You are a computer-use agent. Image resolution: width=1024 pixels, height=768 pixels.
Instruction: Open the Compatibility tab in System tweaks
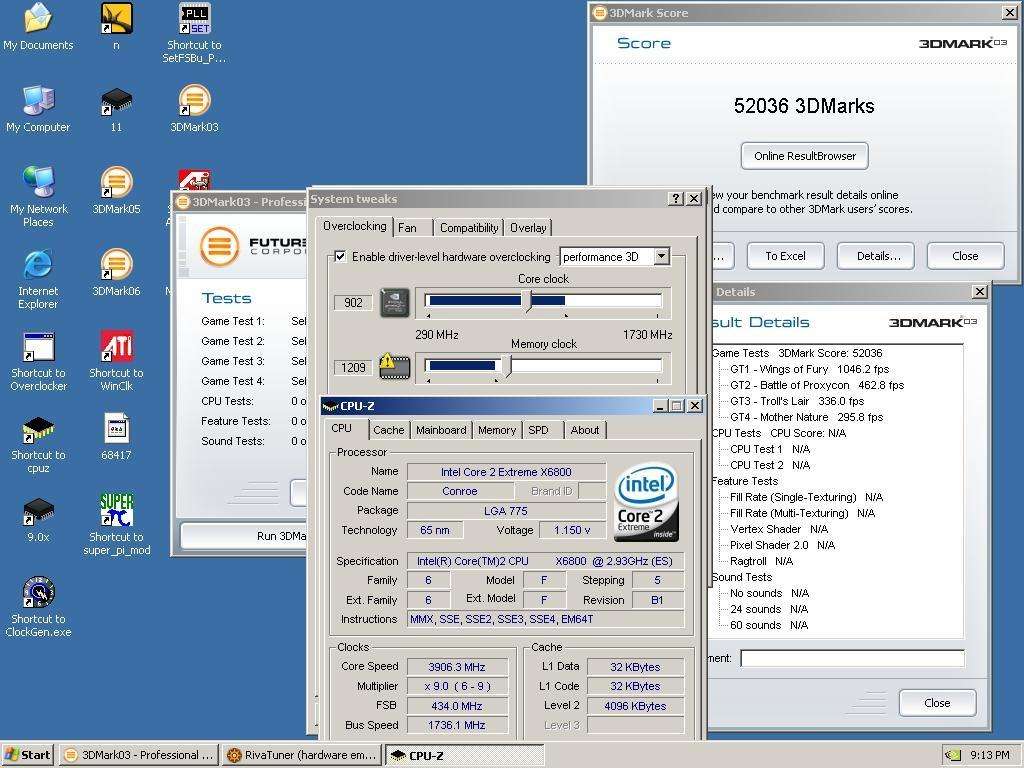point(469,227)
